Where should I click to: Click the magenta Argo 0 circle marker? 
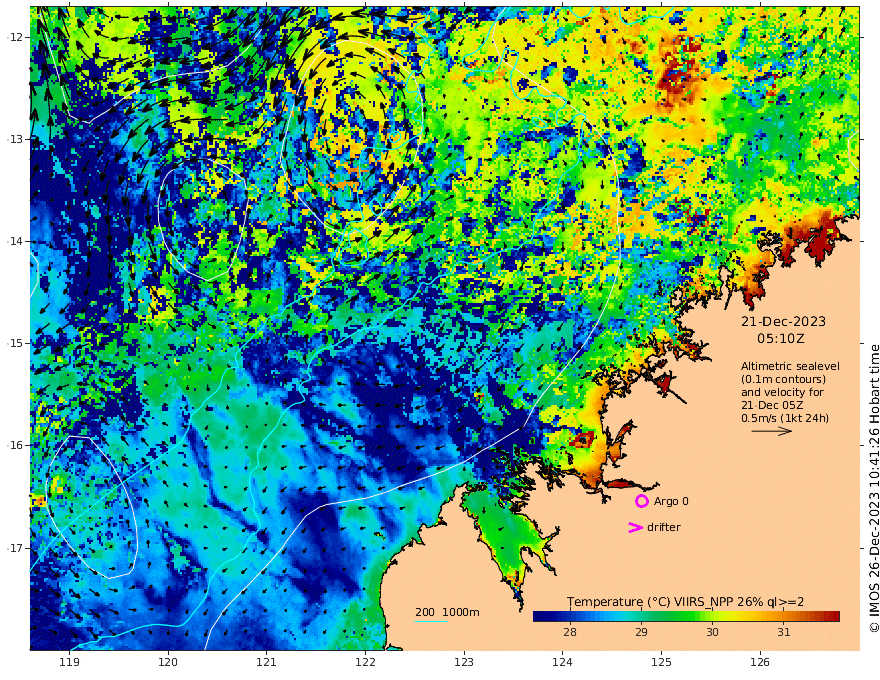point(641,501)
